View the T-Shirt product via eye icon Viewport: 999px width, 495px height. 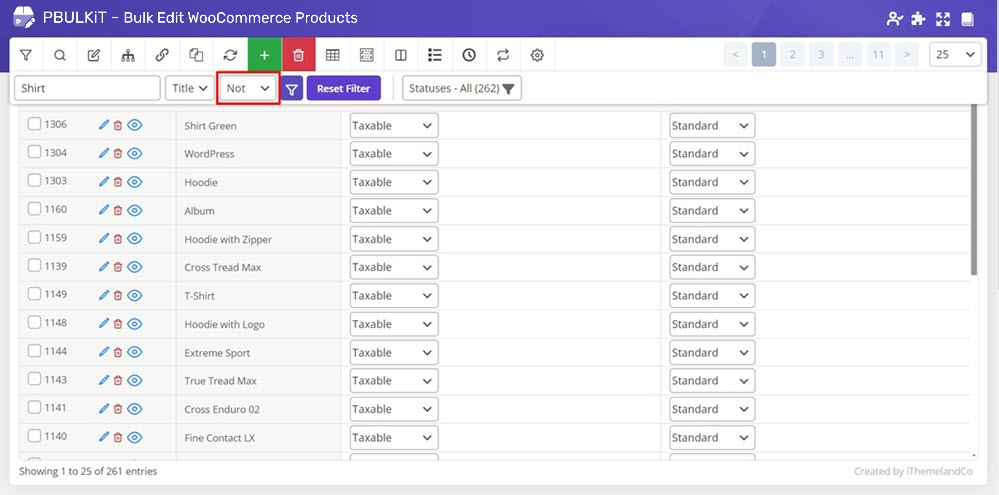click(x=135, y=296)
